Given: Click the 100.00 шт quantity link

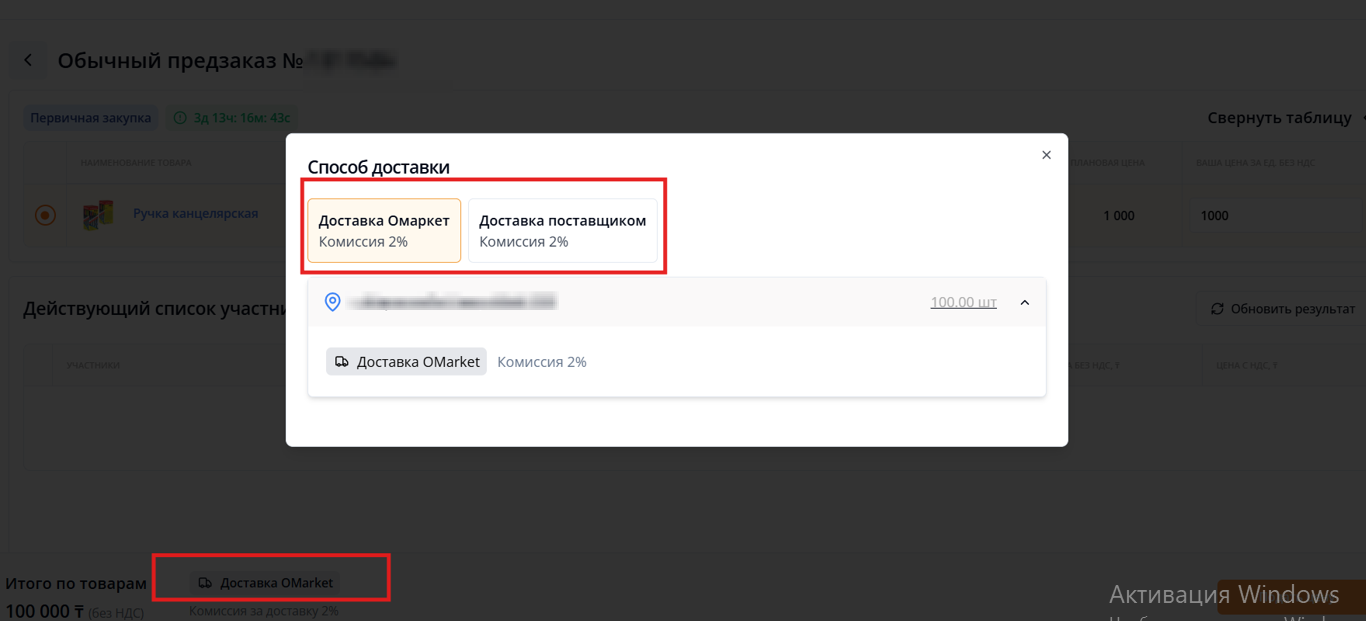Looking at the screenshot, I should [x=963, y=302].
